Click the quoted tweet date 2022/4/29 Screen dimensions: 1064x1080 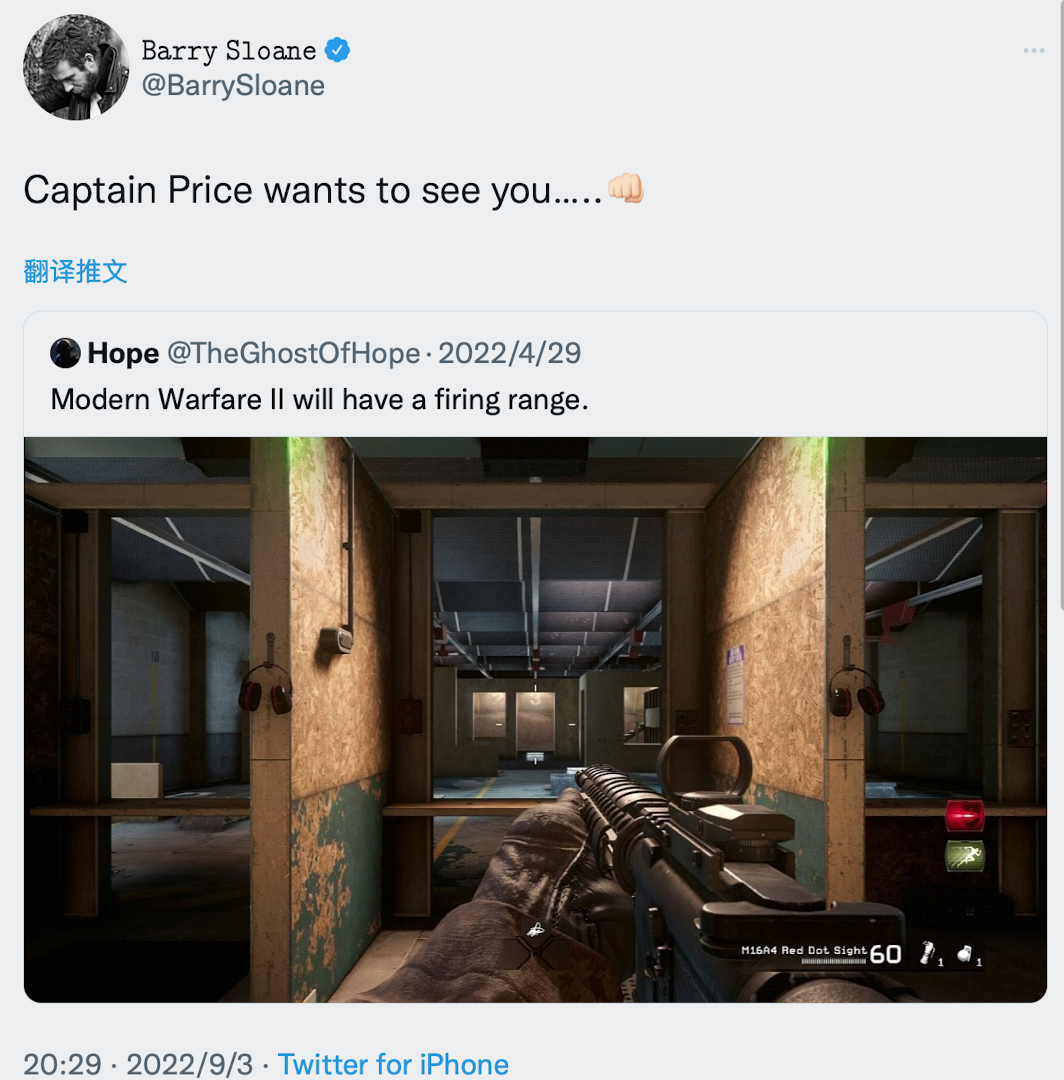tap(509, 353)
